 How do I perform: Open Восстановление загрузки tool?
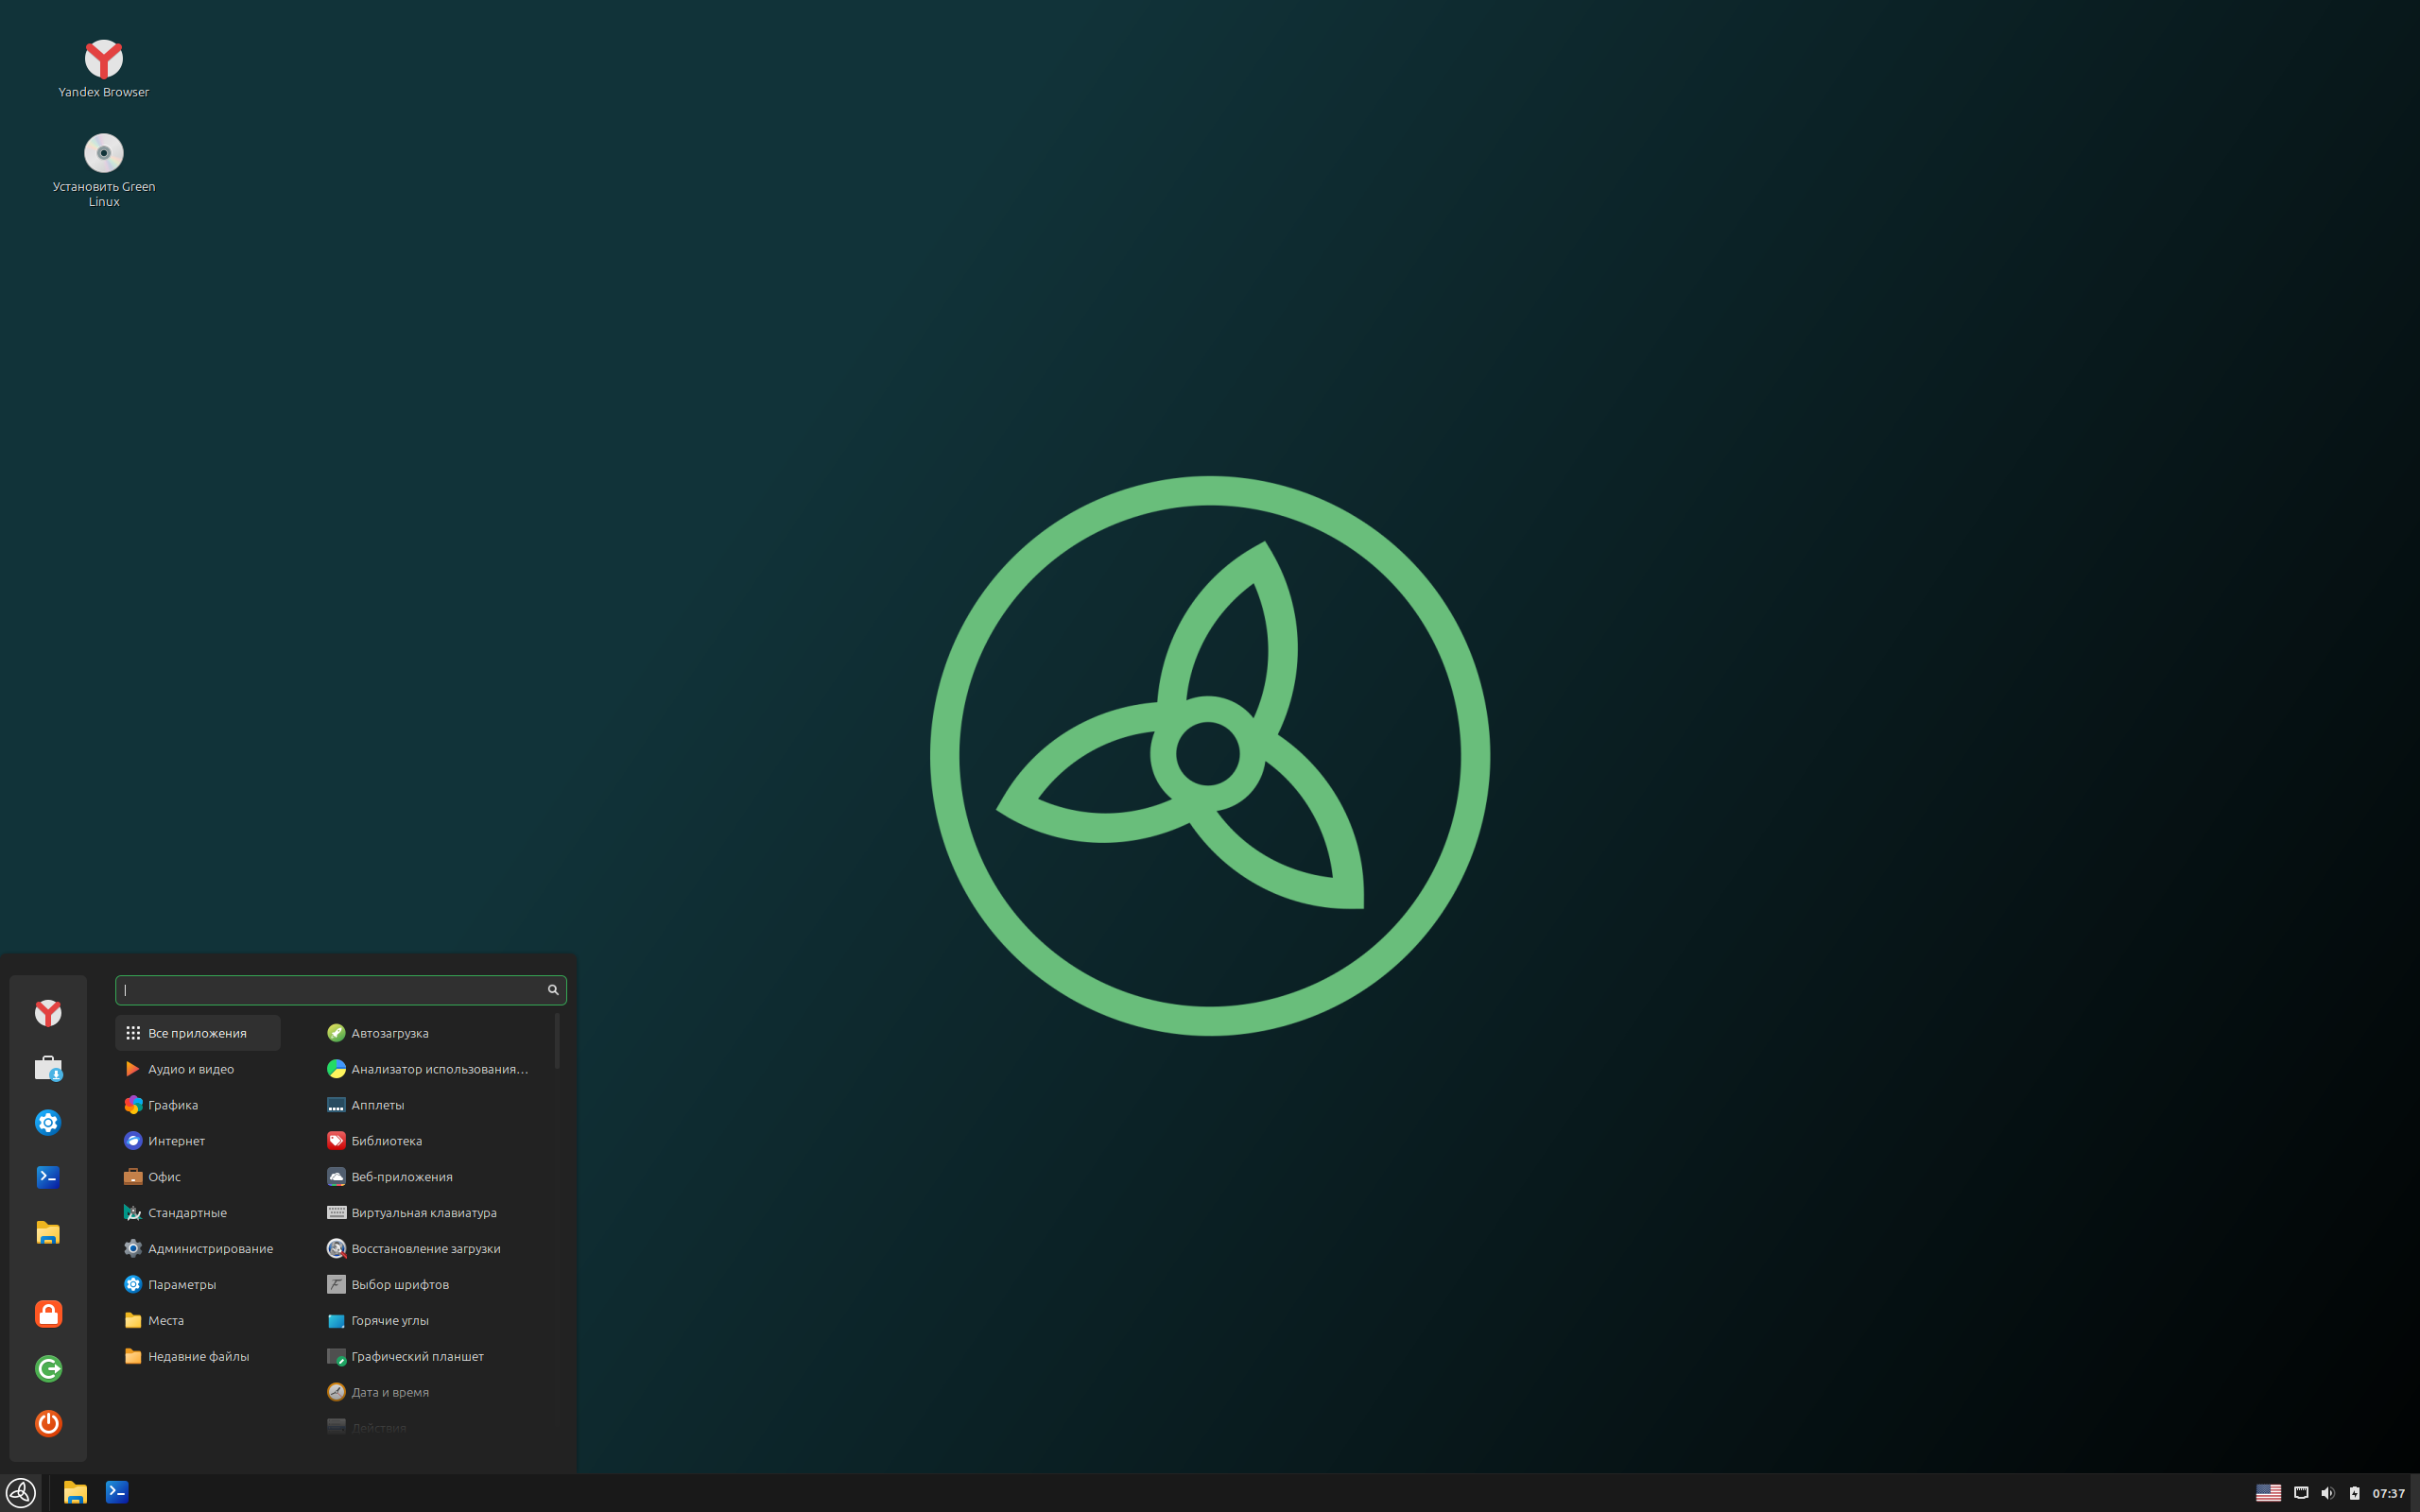click(434, 1249)
